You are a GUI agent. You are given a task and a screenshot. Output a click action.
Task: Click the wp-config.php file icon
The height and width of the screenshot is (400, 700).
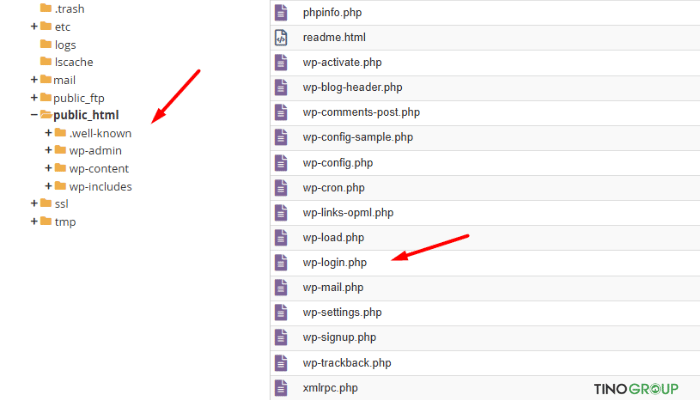[281, 163]
